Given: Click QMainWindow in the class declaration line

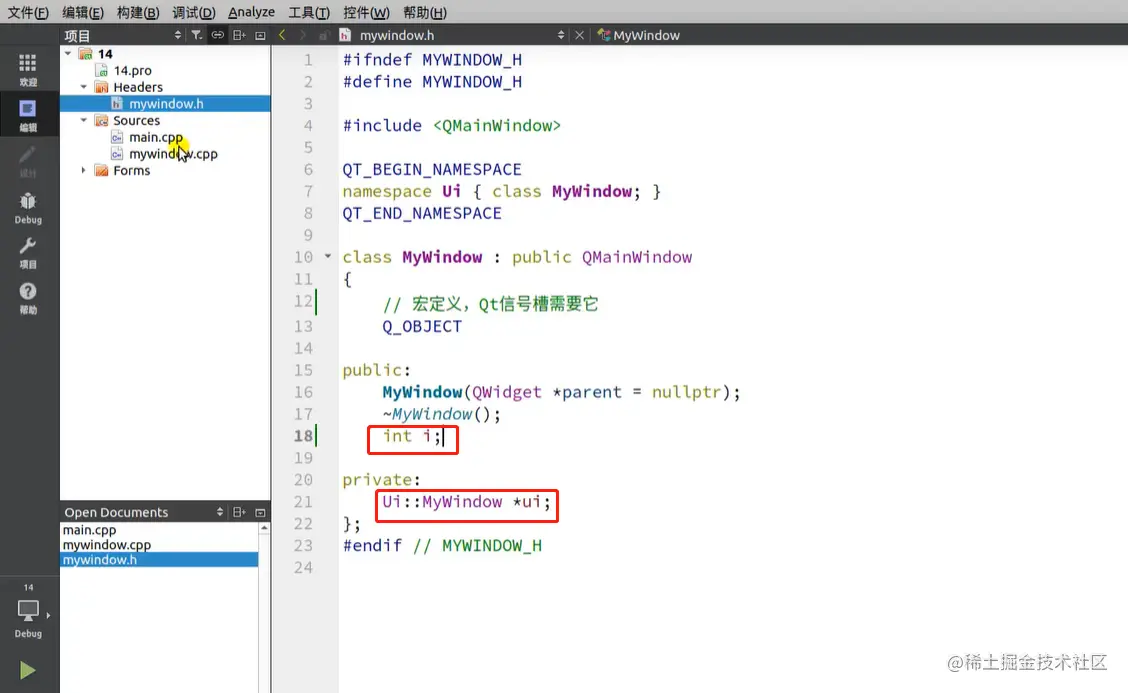Looking at the screenshot, I should pos(637,257).
